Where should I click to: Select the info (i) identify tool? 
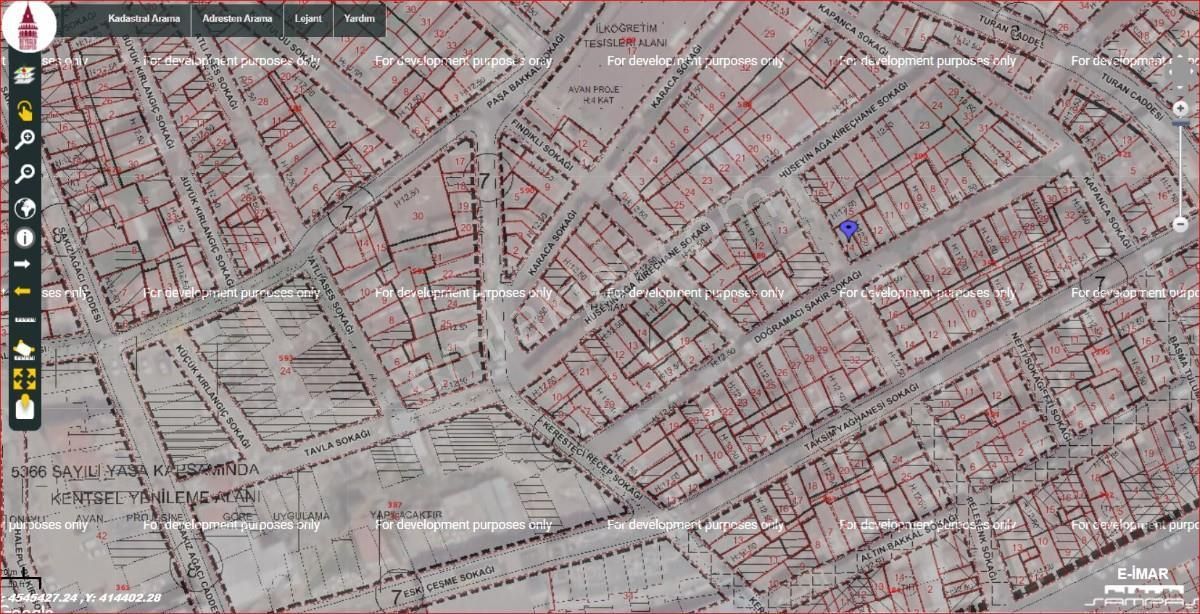27,237
